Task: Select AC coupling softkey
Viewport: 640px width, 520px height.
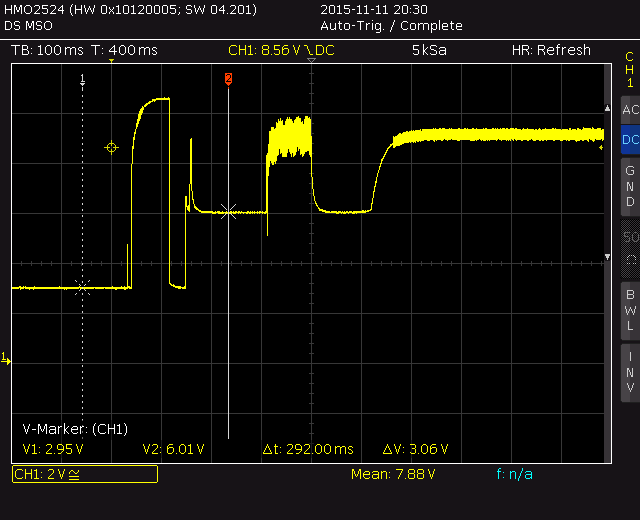Action: tap(630, 110)
